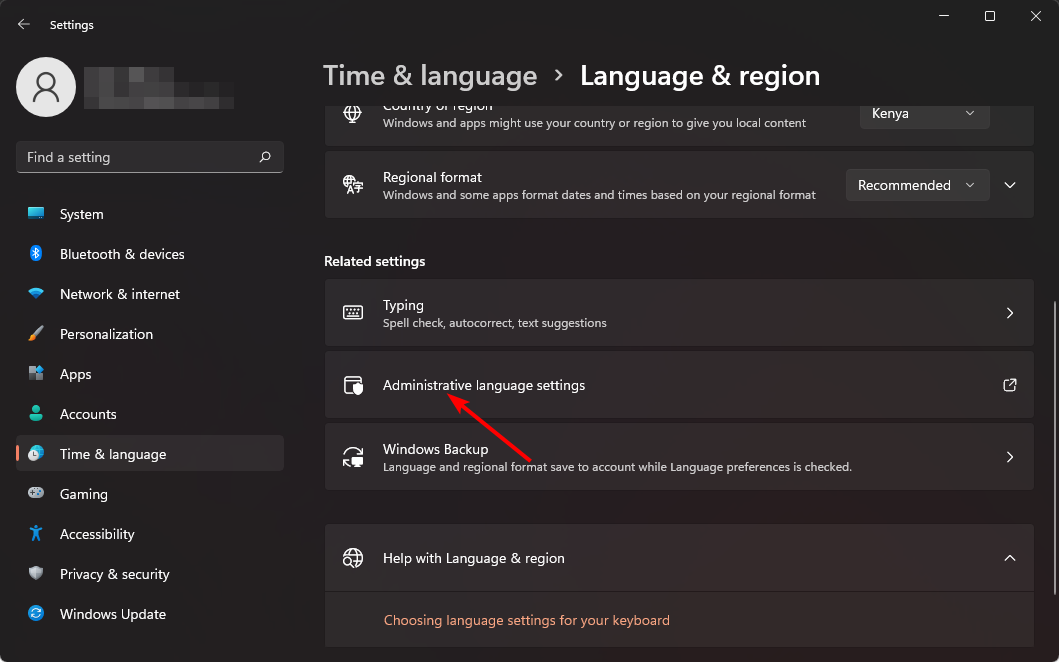Go to Privacy & security settings
The height and width of the screenshot is (662, 1059).
pyautogui.click(x=114, y=574)
